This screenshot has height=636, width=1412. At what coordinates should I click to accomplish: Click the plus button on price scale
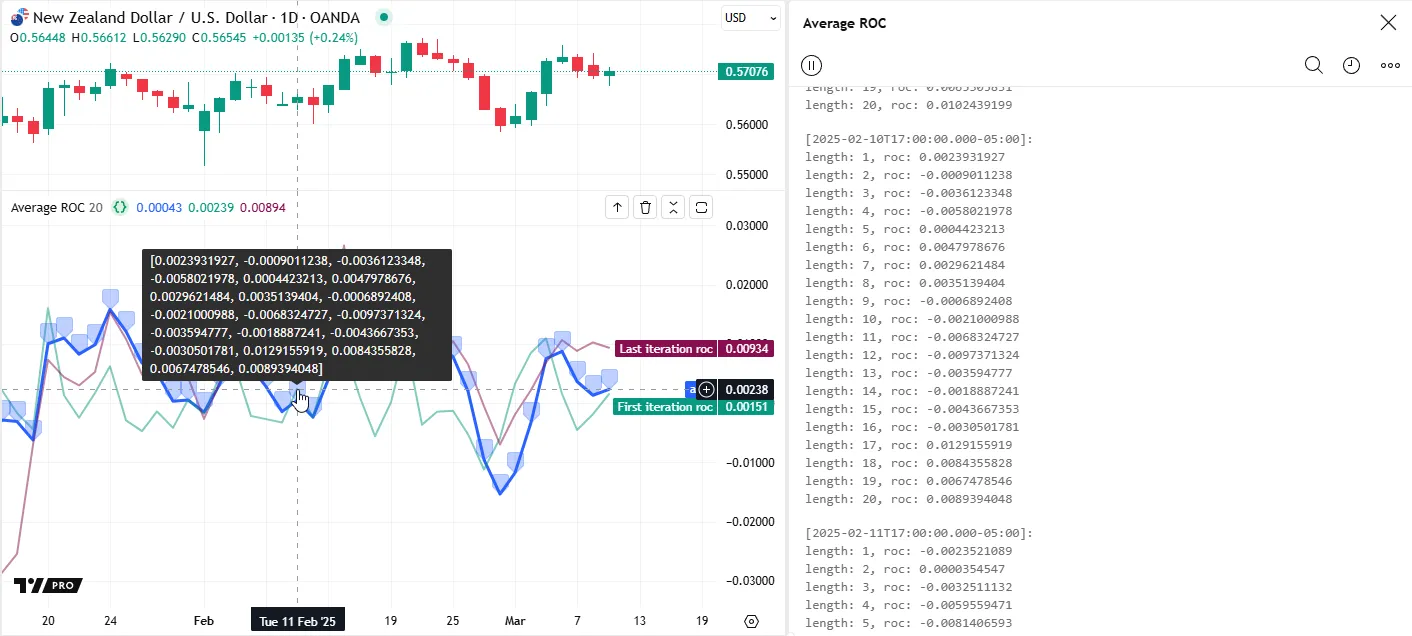[706, 389]
